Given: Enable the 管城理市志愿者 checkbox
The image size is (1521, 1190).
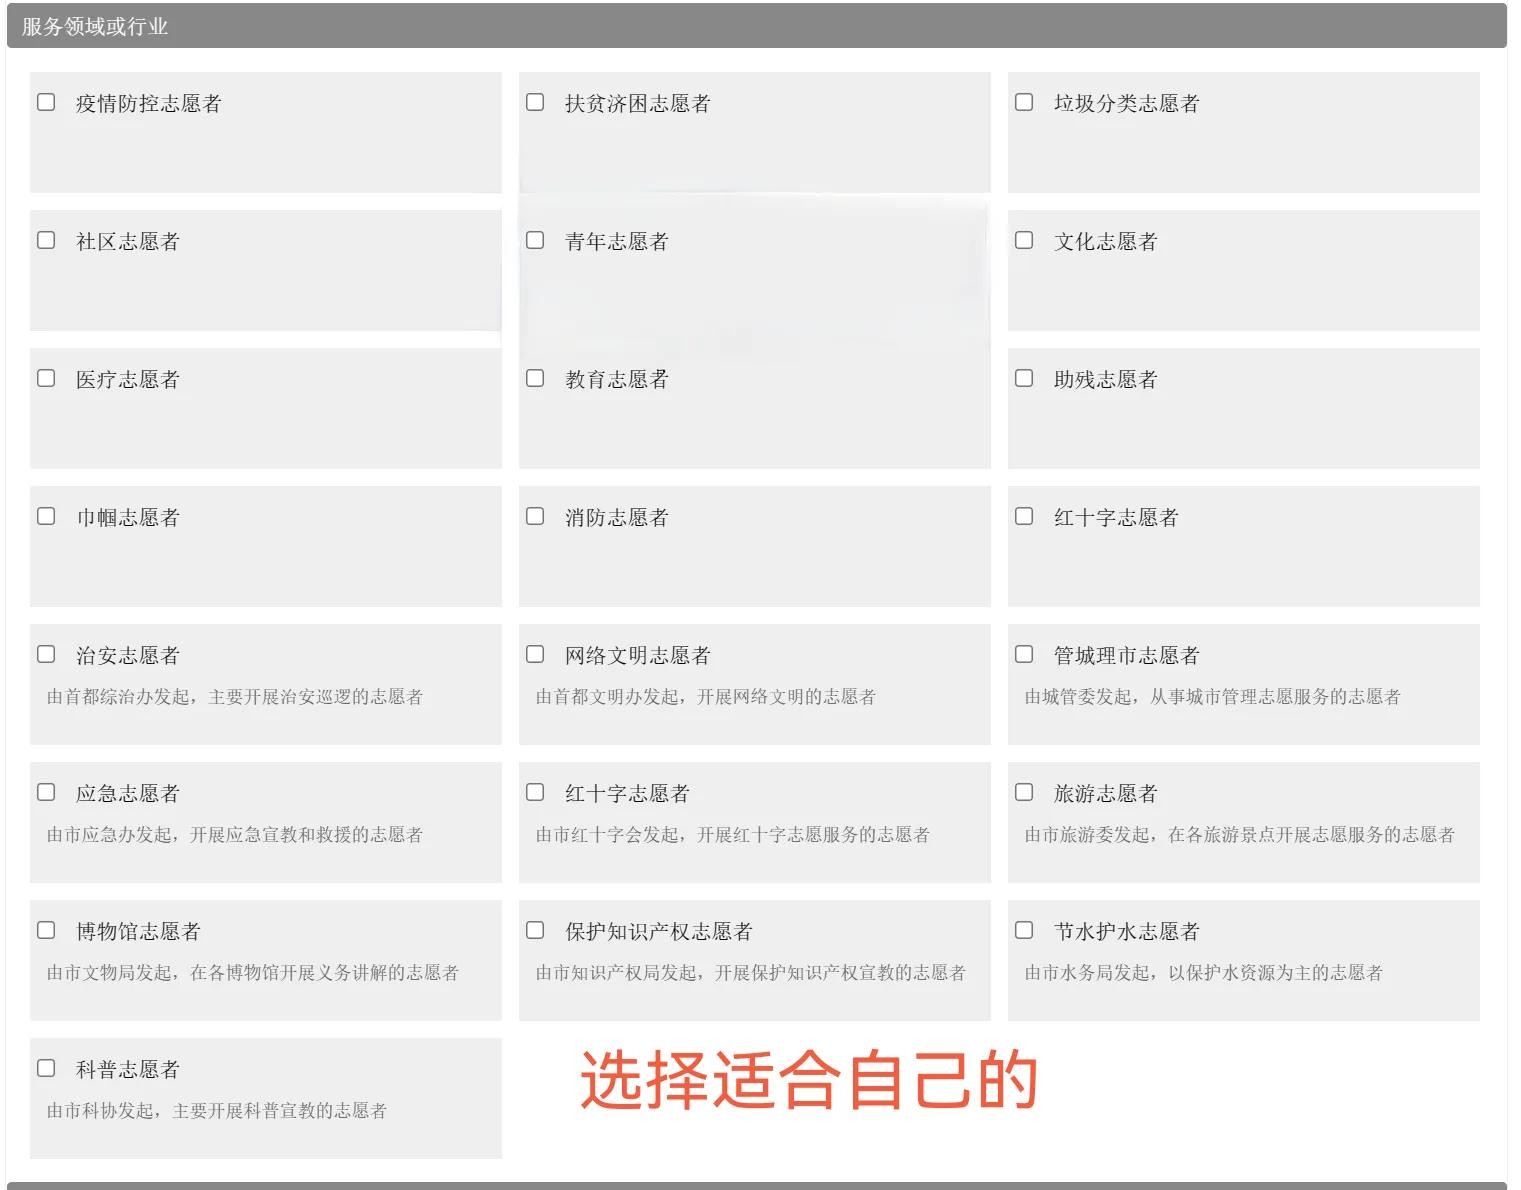Looking at the screenshot, I should pos(1024,654).
